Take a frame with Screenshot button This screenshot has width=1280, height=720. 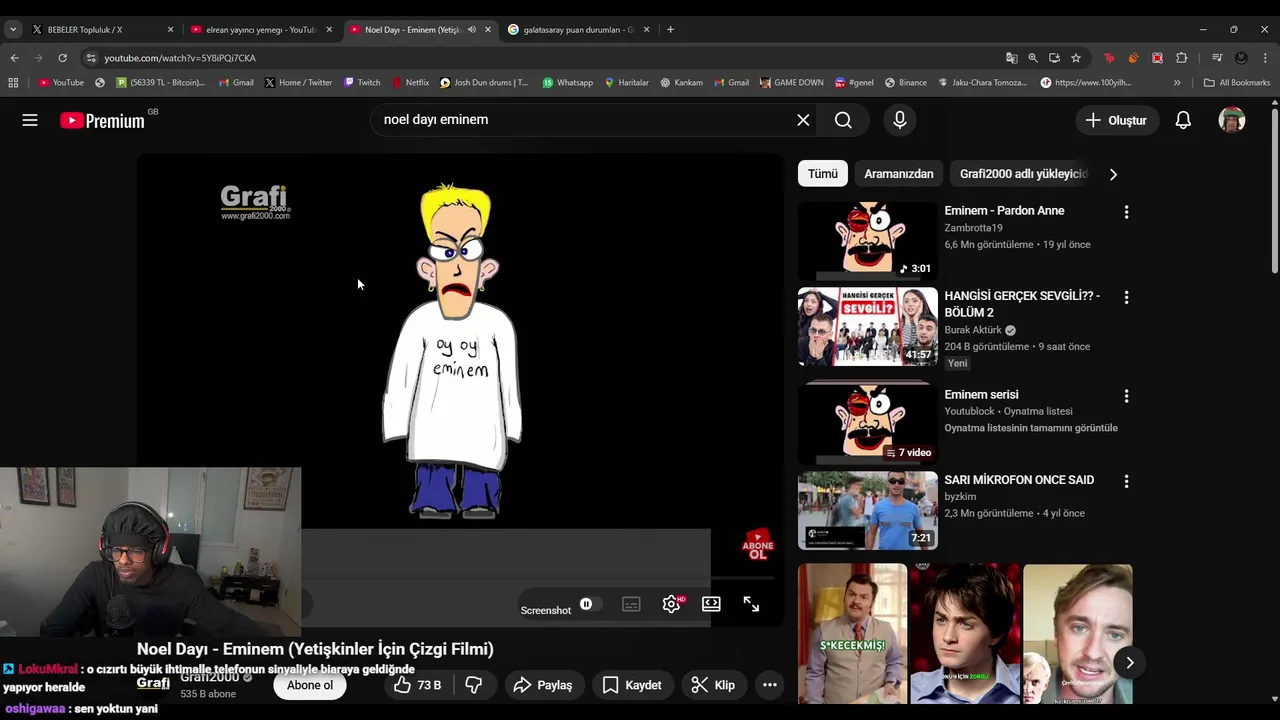coord(546,610)
